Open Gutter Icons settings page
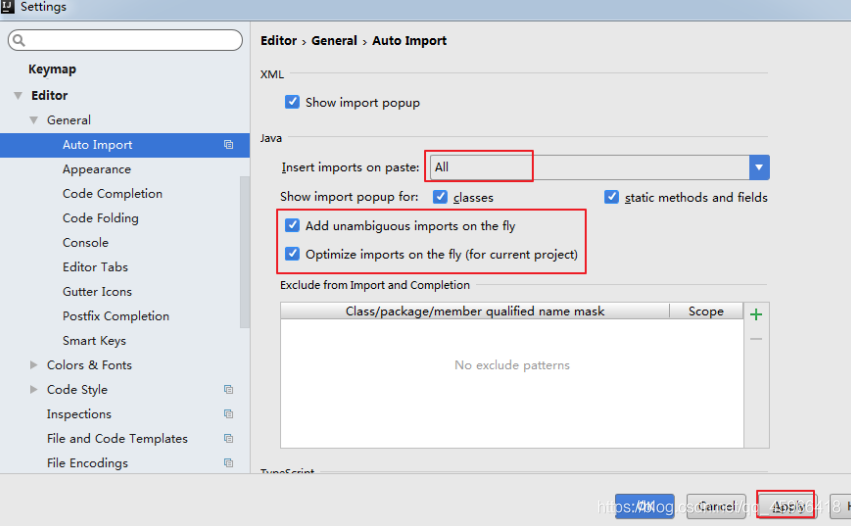851x526 pixels. coord(97,291)
